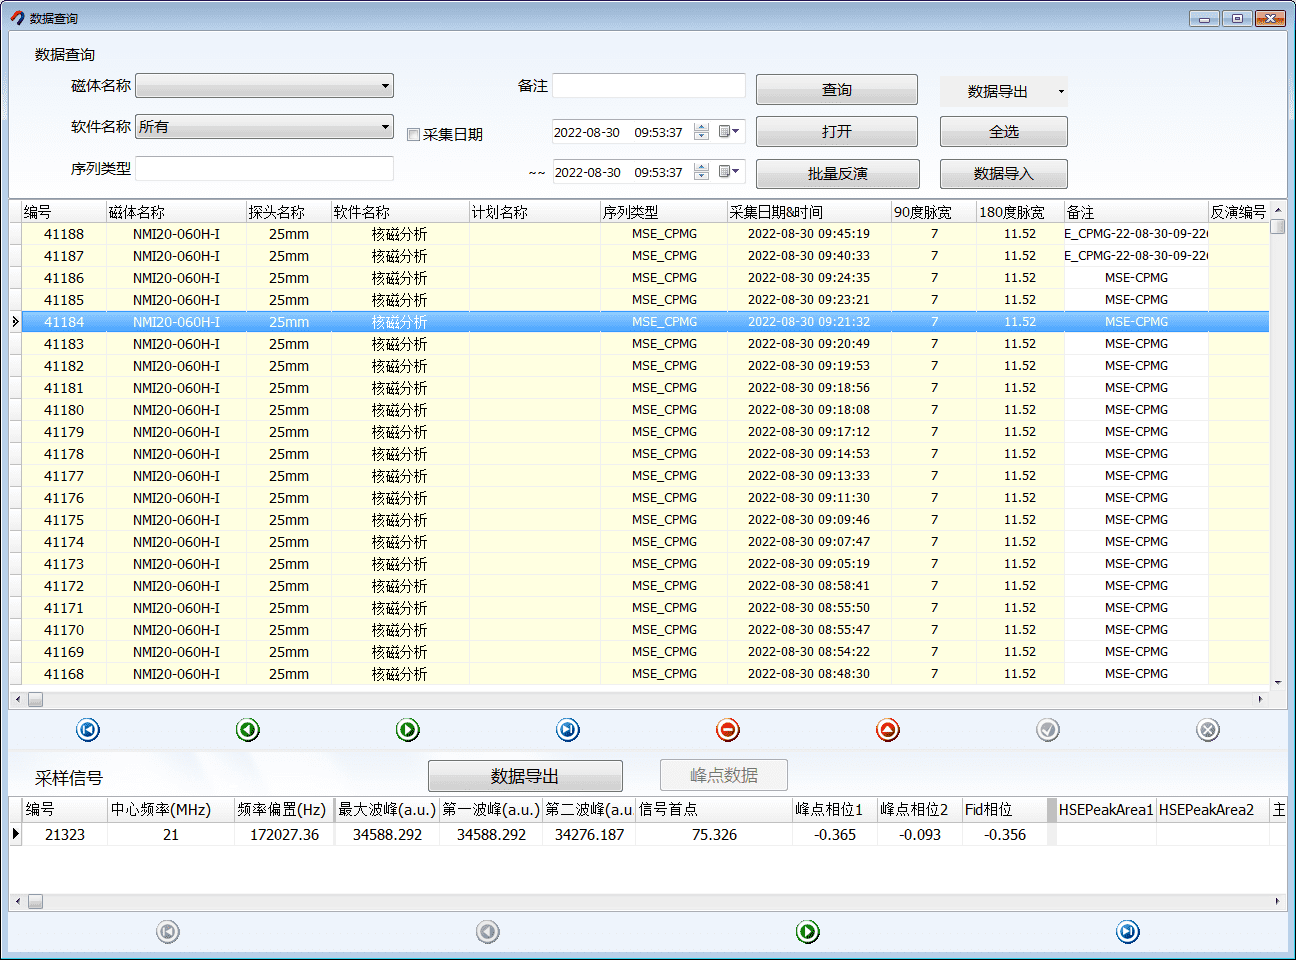This screenshot has width=1296, height=960.
Task: Open the 磁体名称 dropdown
Action: pos(385,86)
